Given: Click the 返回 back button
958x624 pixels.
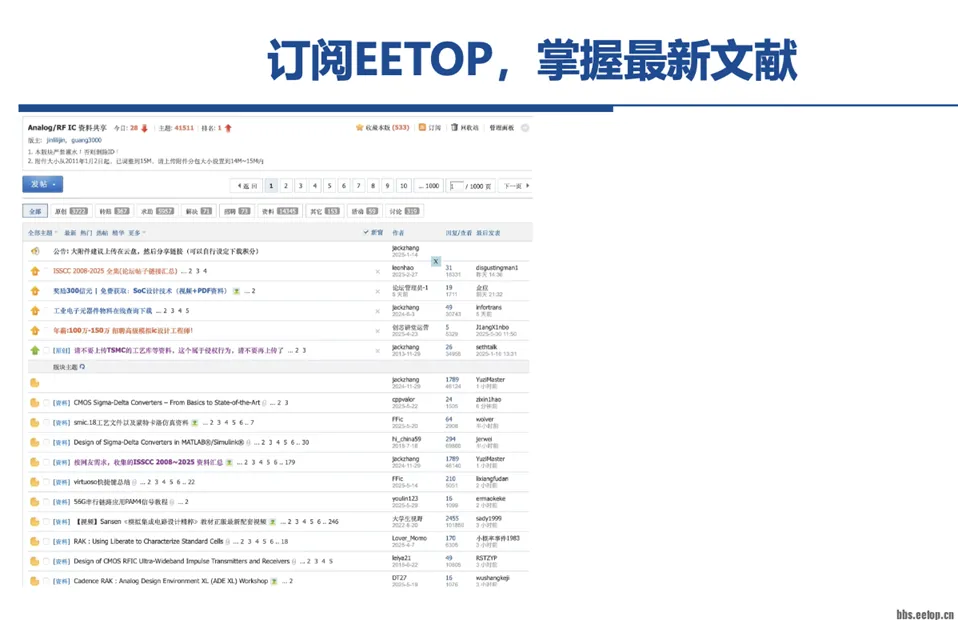Looking at the screenshot, I should [247, 186].
